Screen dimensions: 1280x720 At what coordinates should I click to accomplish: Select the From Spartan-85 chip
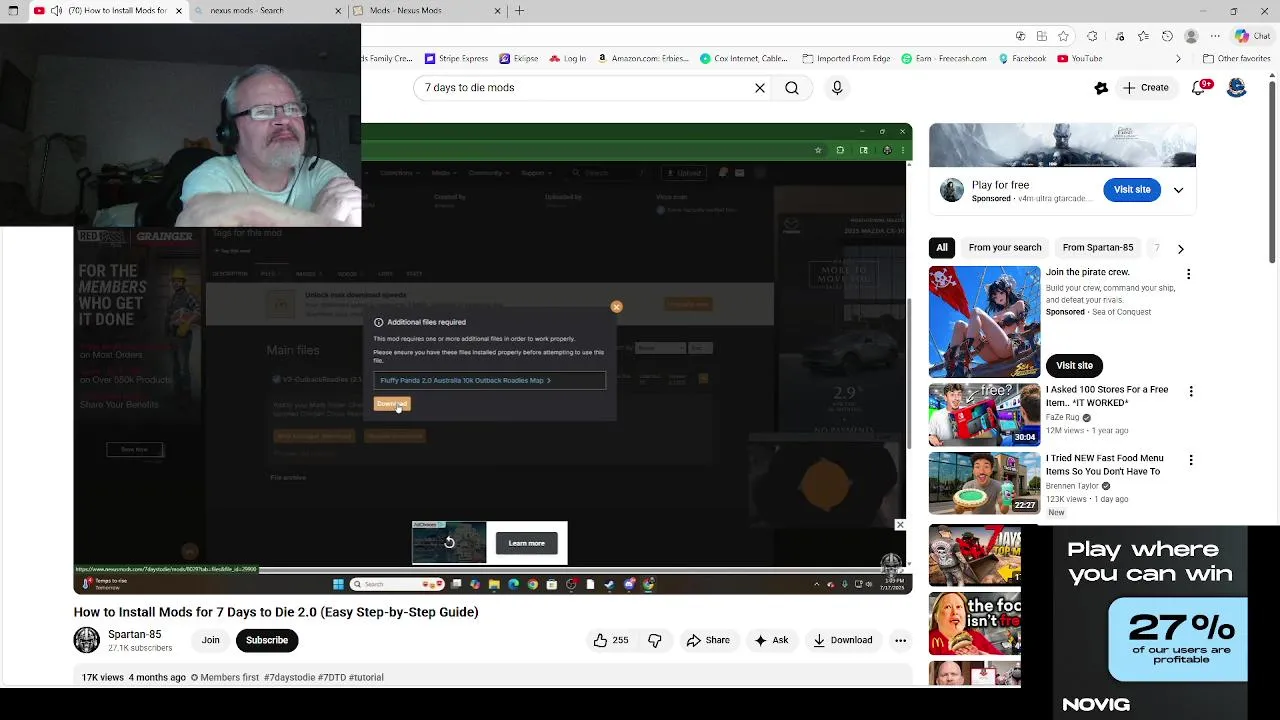click(1098, 248)
